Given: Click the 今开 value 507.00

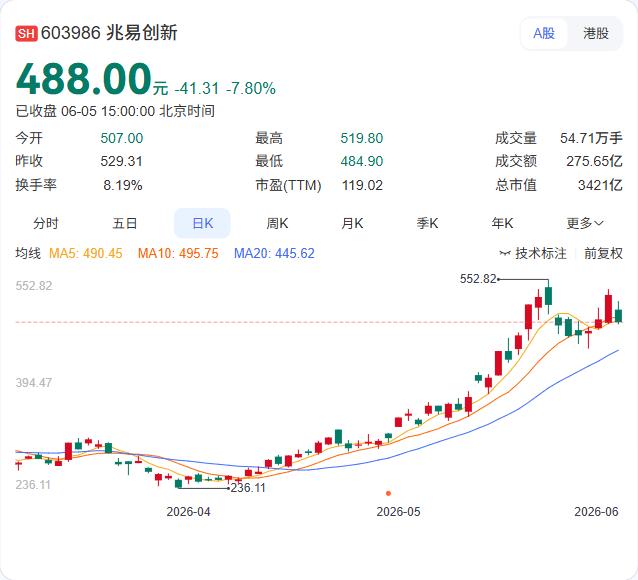Looking at the screenshot, I should (x=122, y=138).
